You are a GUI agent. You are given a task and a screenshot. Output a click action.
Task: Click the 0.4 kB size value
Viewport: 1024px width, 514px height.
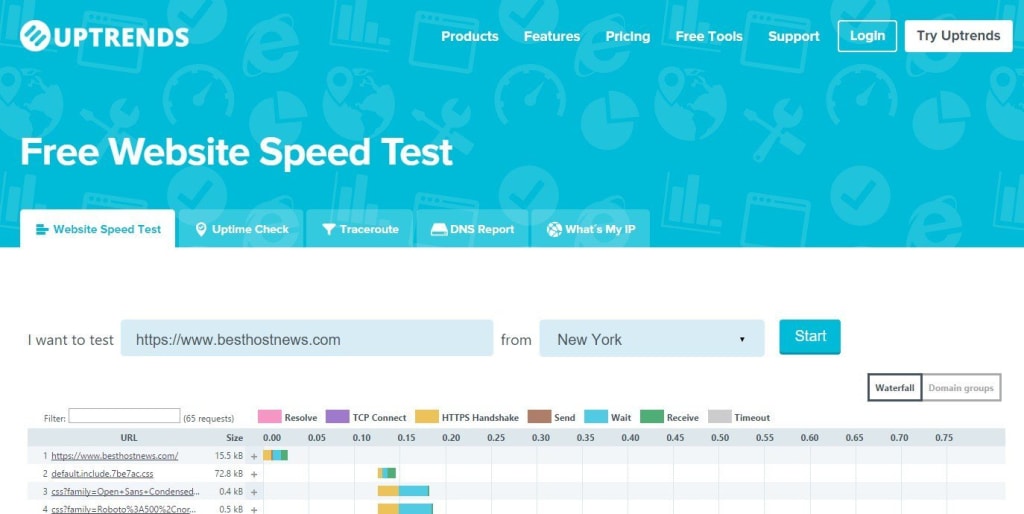tap(231, 491)
